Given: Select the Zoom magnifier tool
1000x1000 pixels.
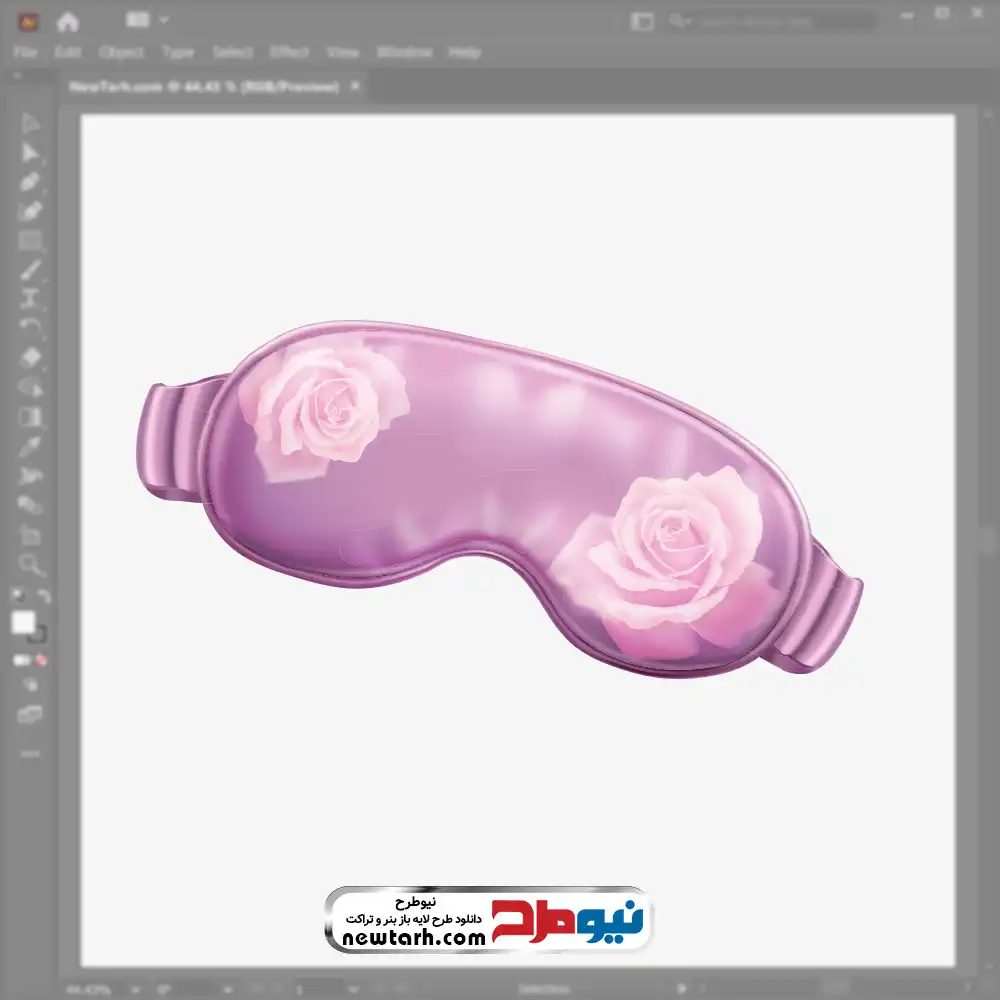Looking at the screenshot, I should click(30, 565).
